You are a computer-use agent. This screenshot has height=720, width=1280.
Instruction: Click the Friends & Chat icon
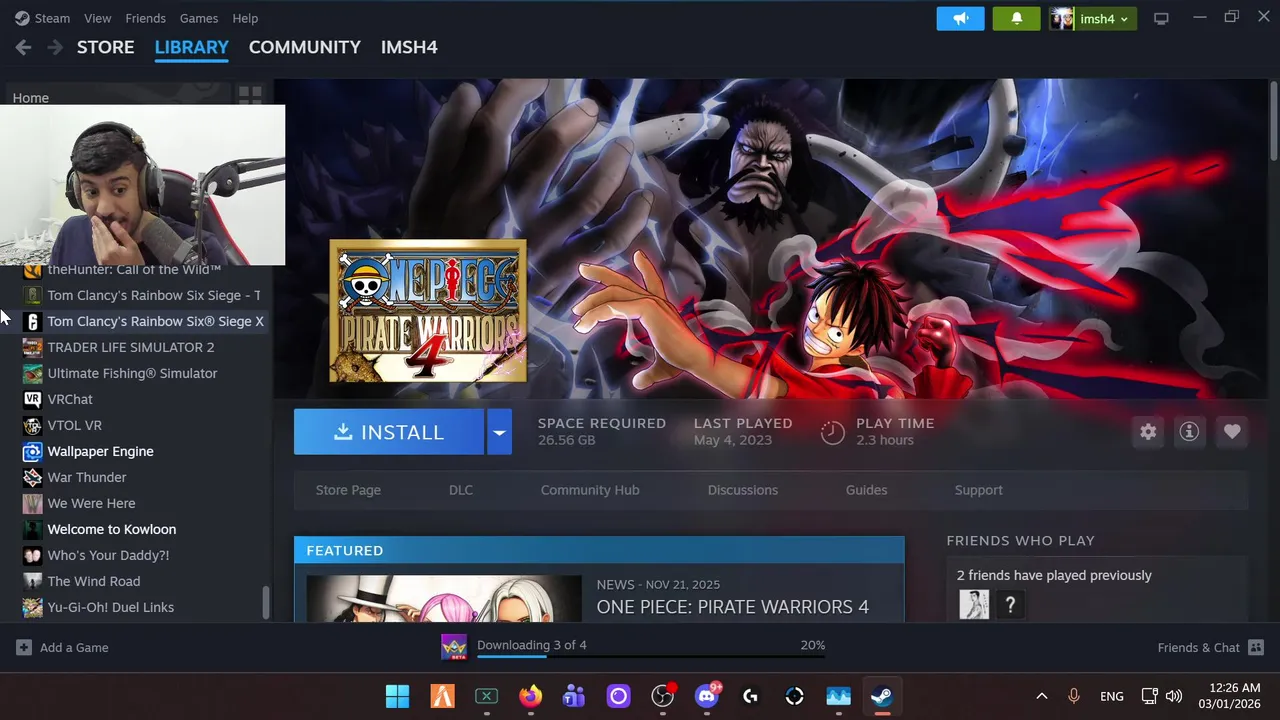coord(1256,648)
